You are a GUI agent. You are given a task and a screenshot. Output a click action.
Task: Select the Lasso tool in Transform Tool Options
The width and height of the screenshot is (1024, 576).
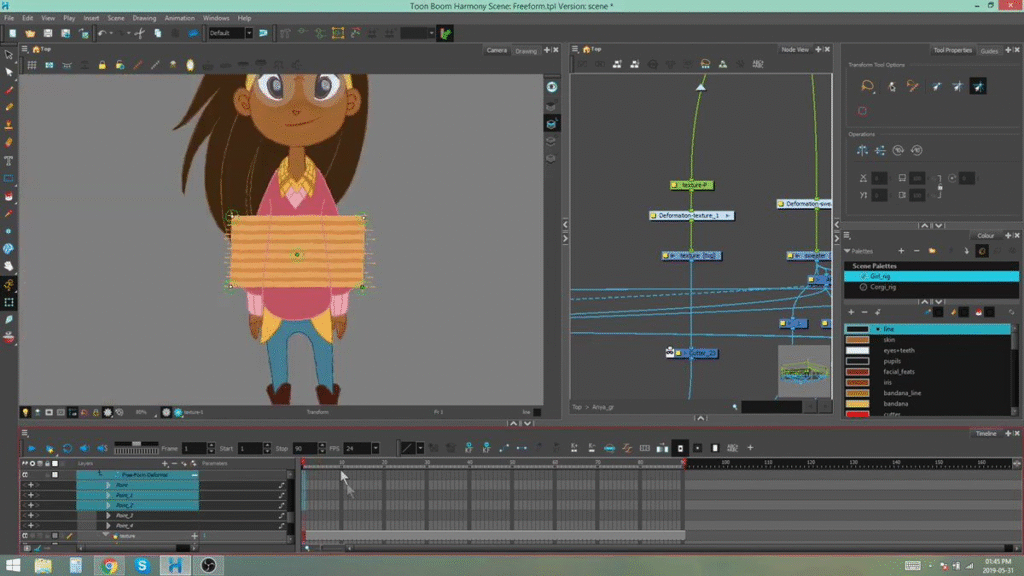(x=867, y=87)
